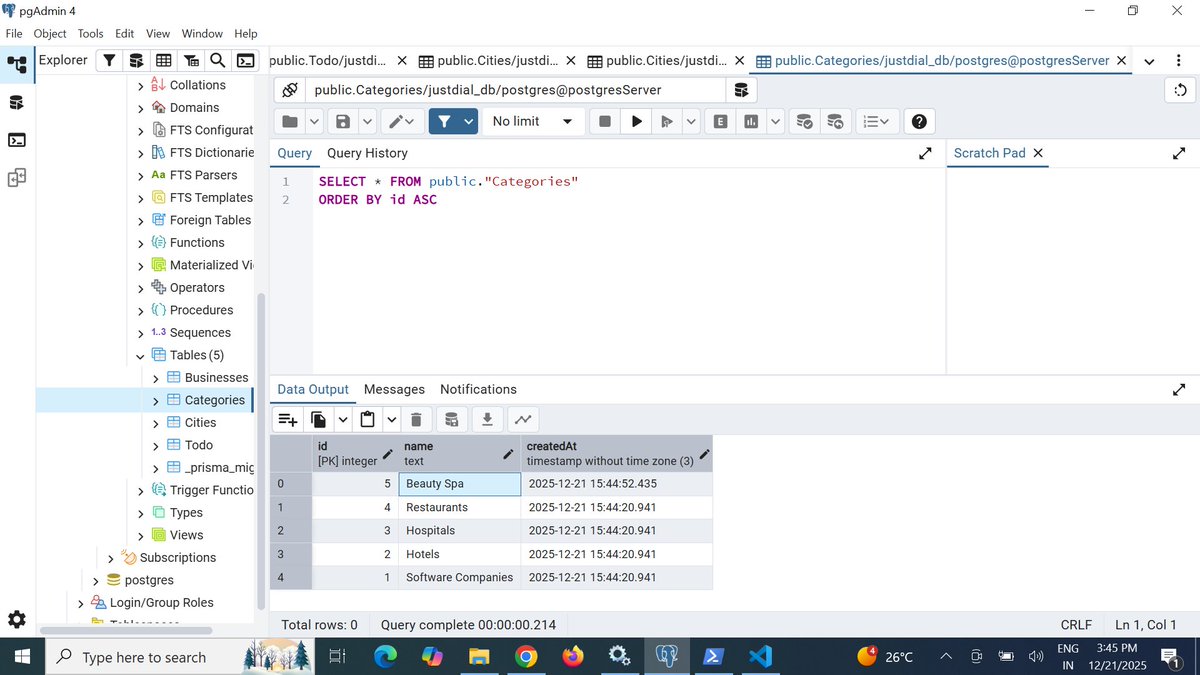Click the Open File folder icon
The width and height of the screenshot is (1200, 675).
tap(290, 121)
